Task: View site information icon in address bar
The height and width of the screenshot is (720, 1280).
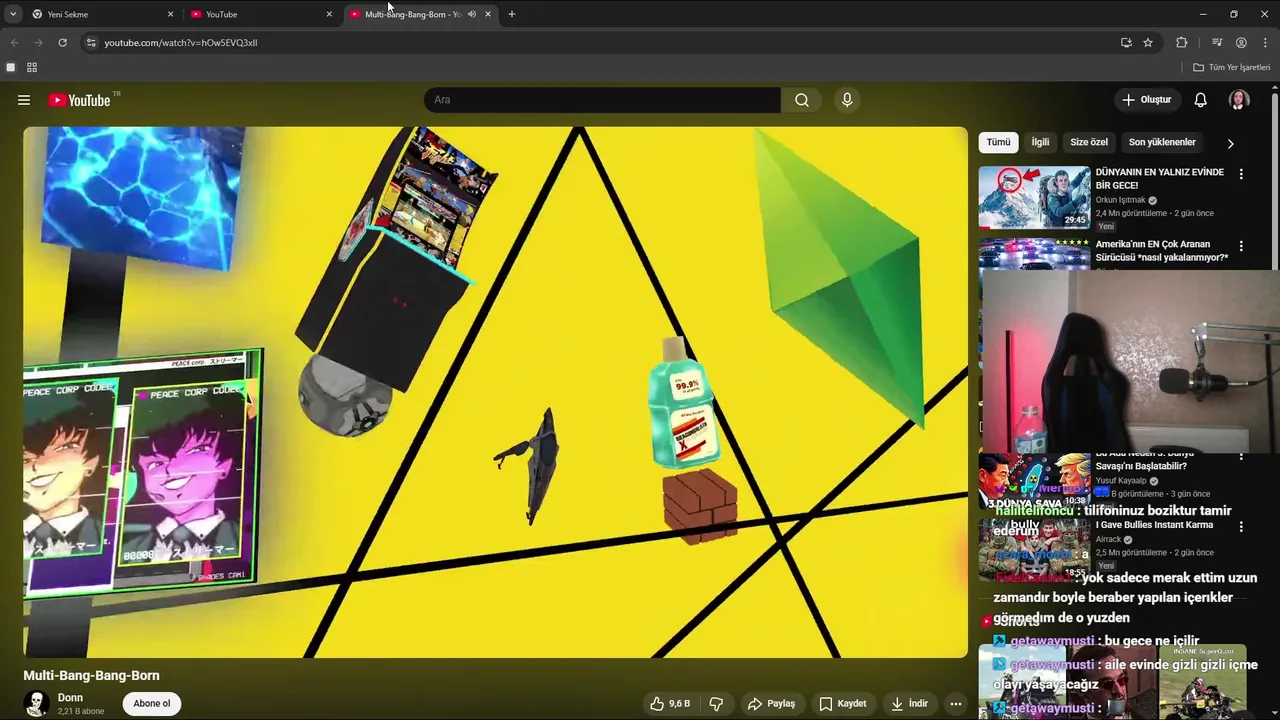Action: tap(91, 43)
